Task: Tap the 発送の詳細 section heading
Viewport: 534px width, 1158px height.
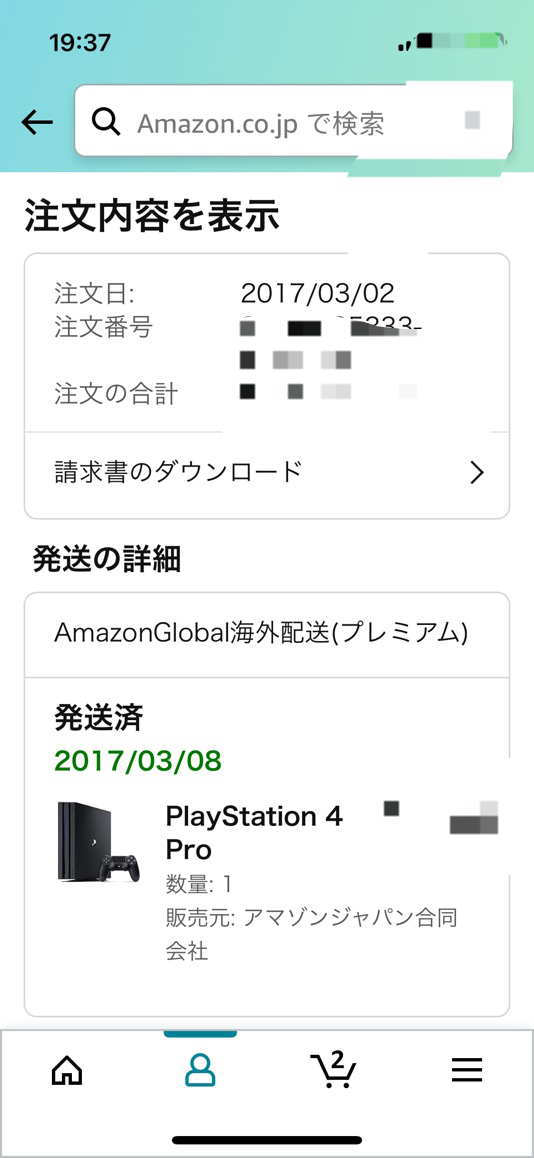Action: [x=106, y=561]
